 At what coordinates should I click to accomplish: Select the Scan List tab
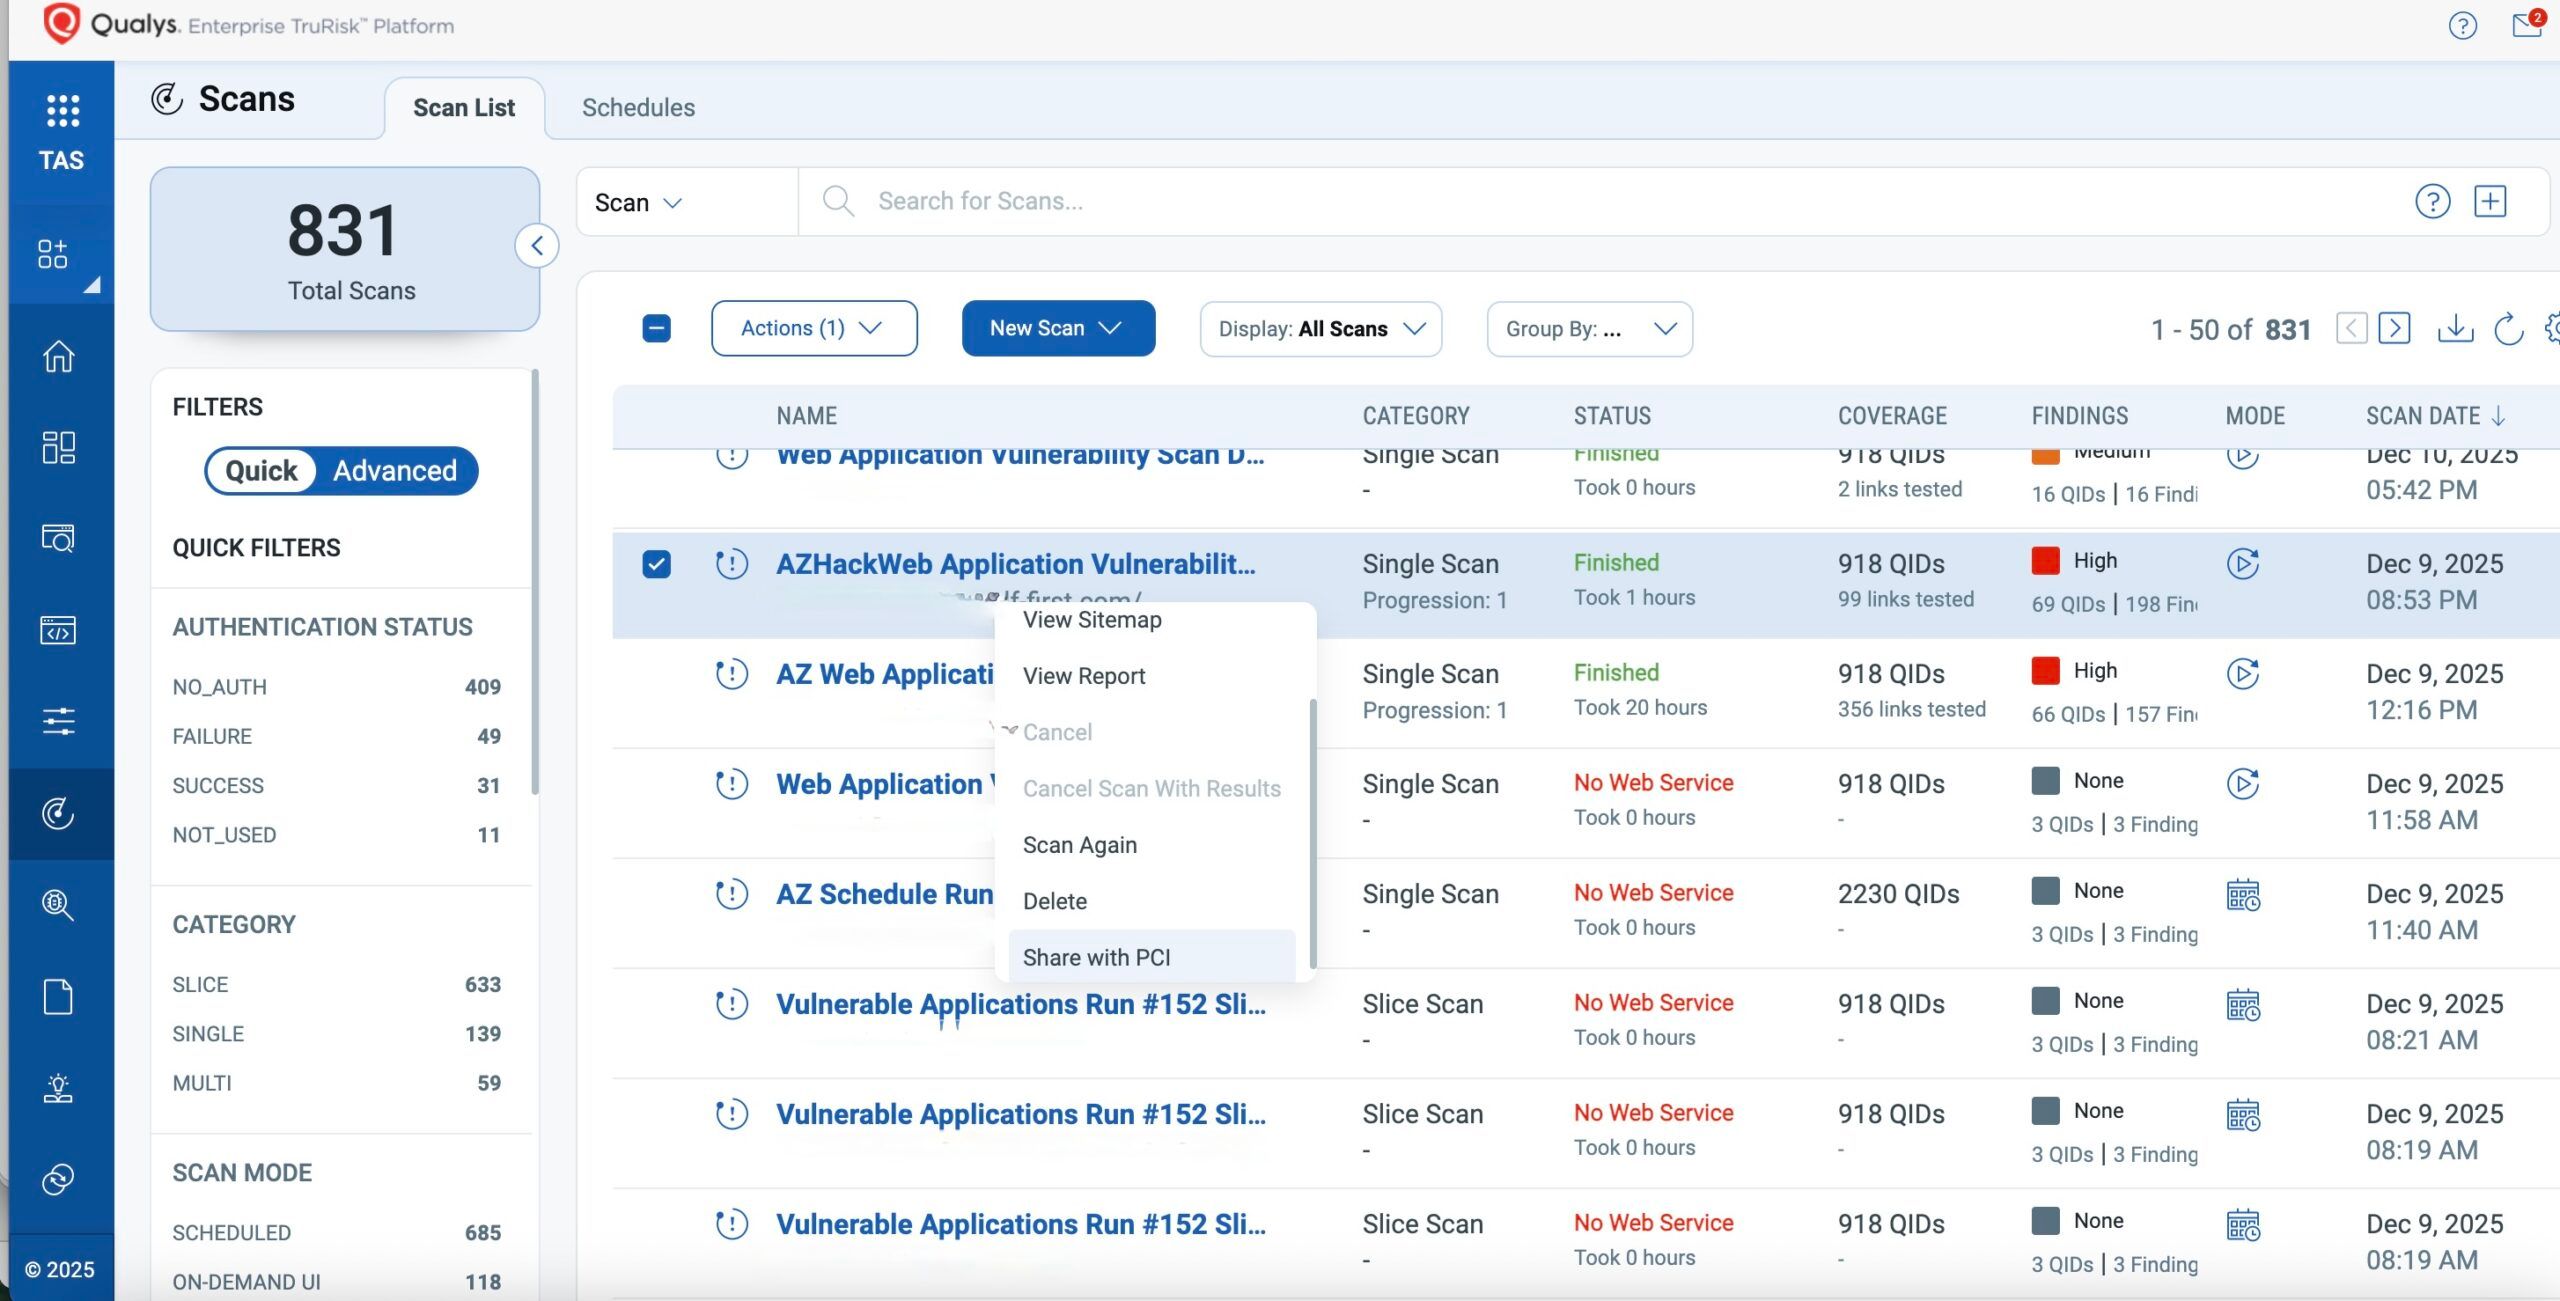464,108
